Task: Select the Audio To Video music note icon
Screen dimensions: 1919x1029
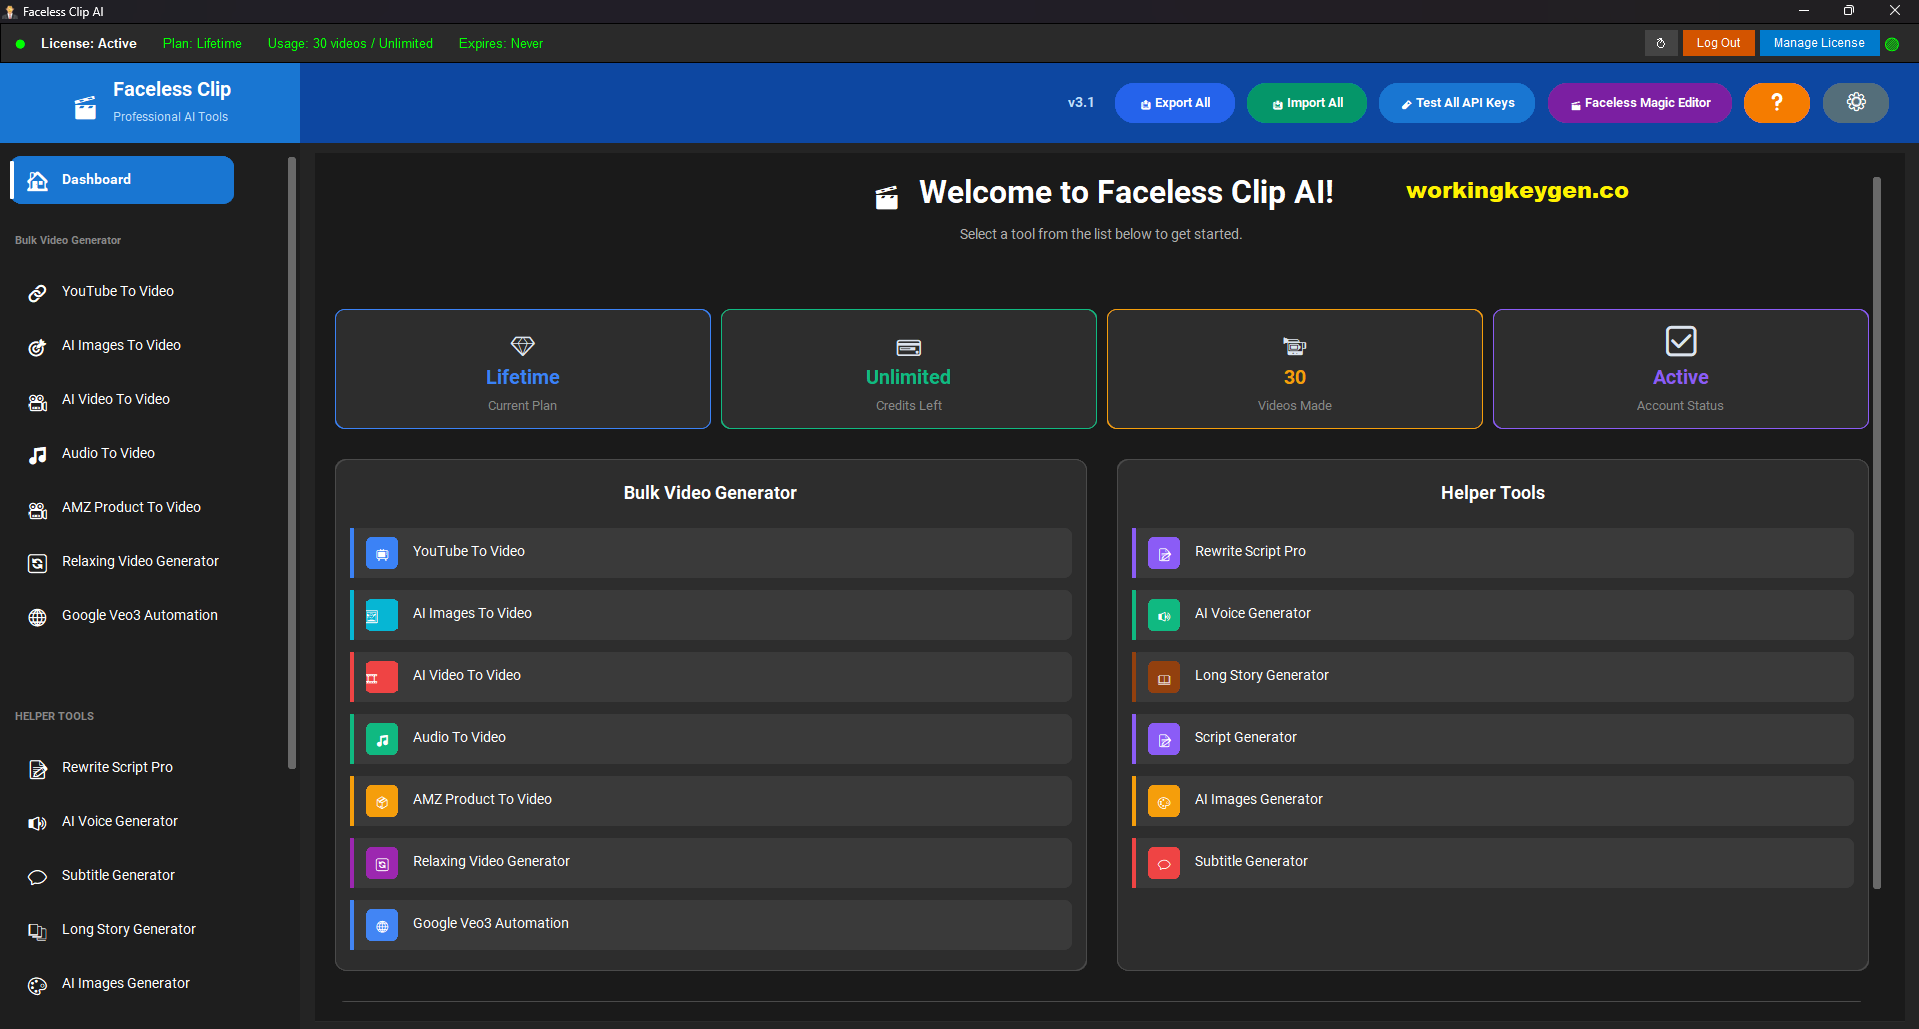Action: click(37, 455)
